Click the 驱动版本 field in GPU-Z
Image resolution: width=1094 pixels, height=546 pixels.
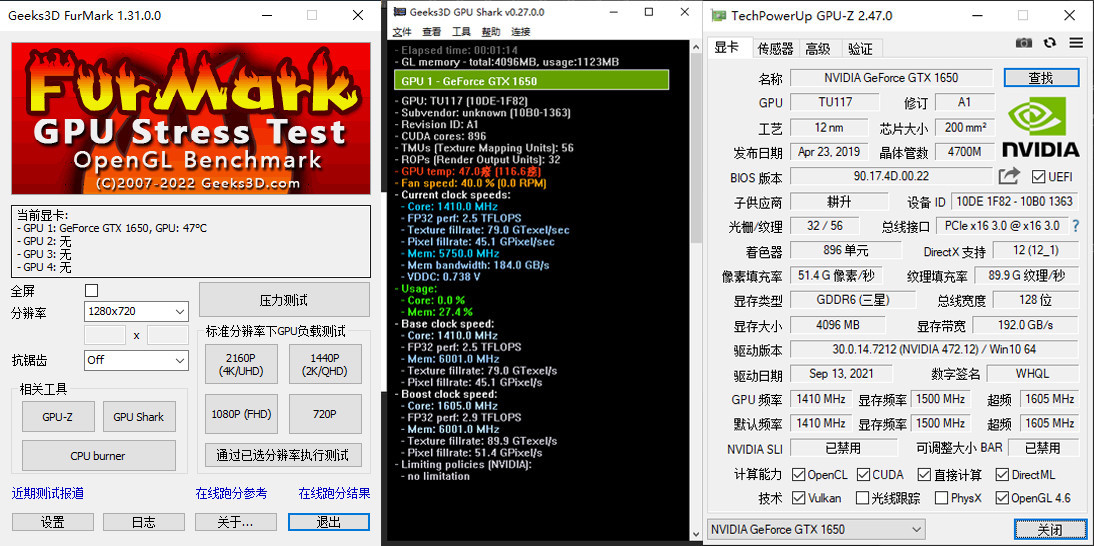click(x=934, y=349)
